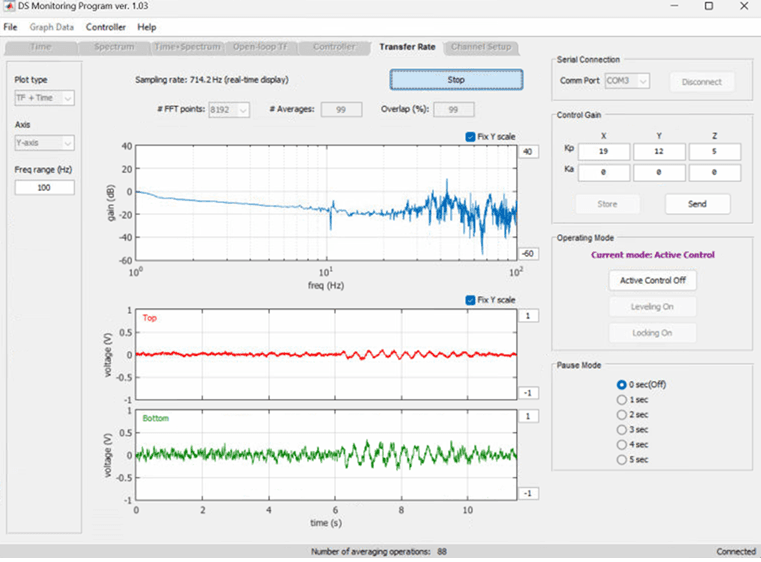
Task: Click the Store button
Action: 608,204
